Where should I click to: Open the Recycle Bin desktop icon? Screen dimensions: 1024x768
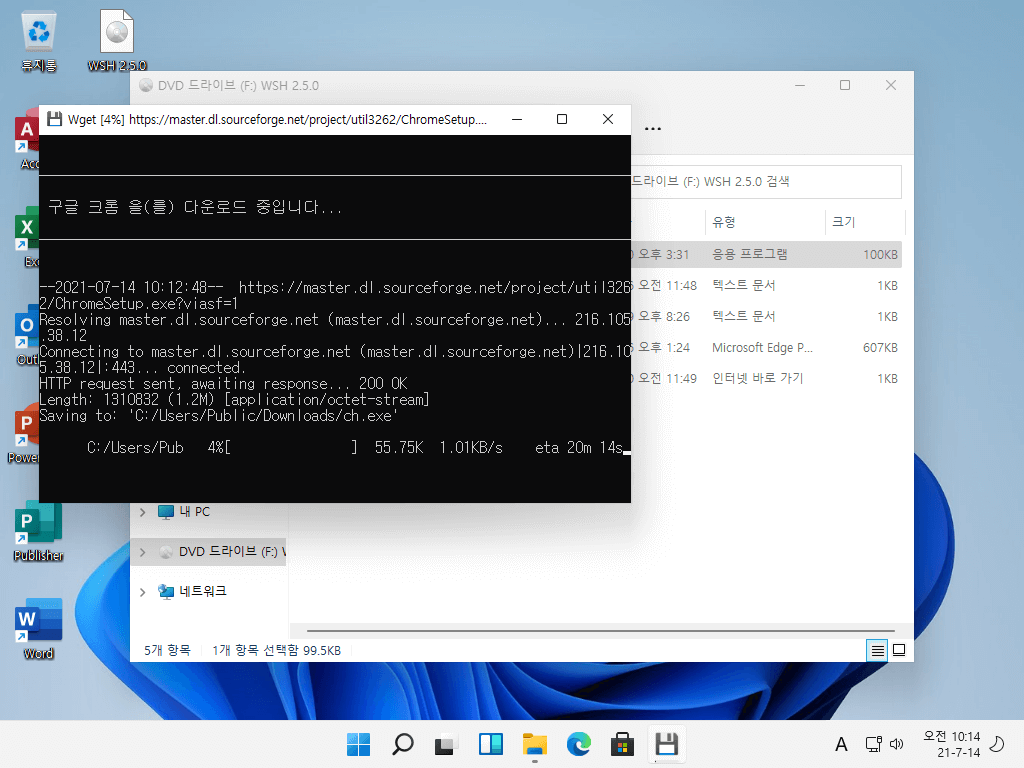39,40
